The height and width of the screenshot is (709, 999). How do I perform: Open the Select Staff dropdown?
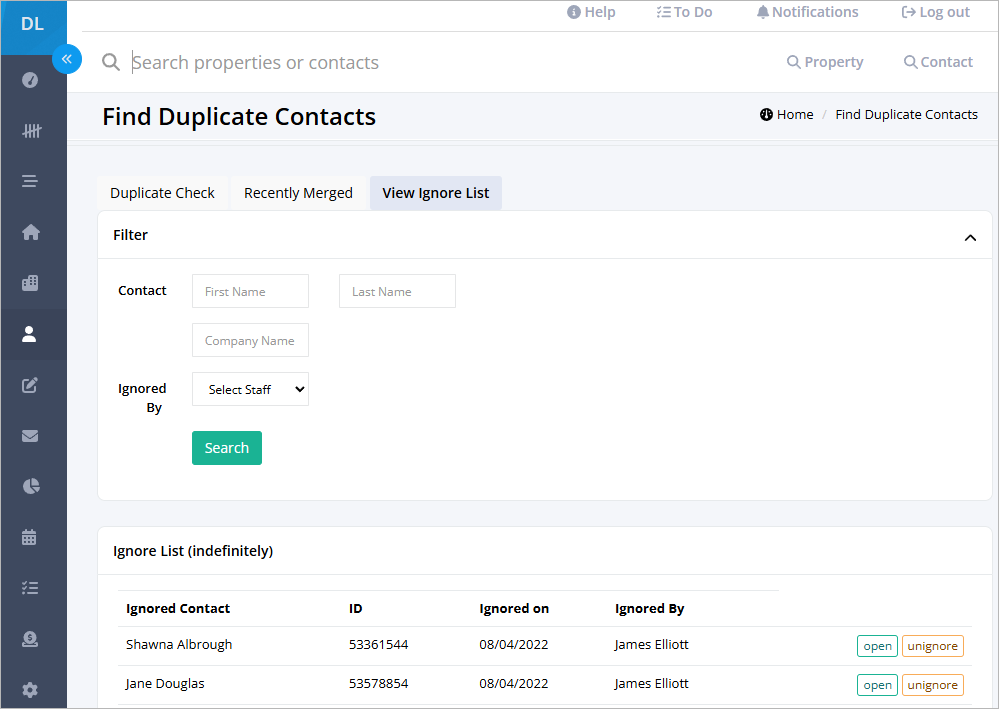point(250,389)
